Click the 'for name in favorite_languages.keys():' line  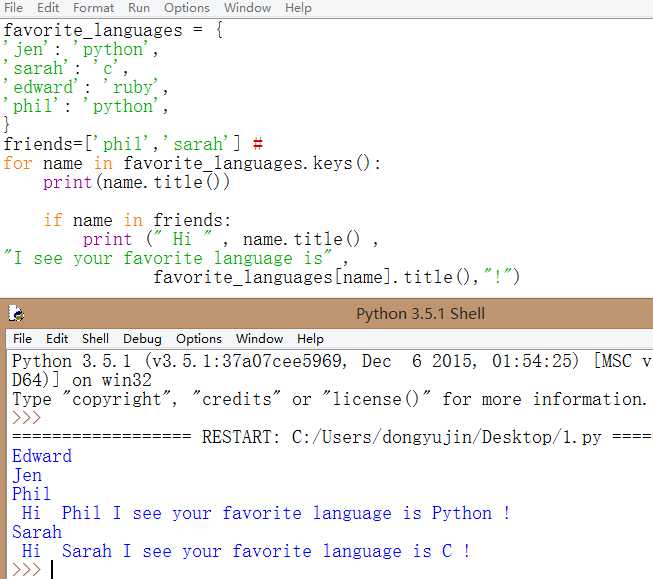(x=192, y=163)
